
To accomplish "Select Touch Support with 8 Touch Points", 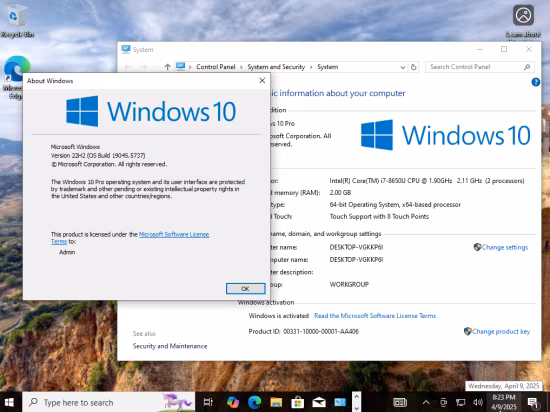I will click(379, 216).
